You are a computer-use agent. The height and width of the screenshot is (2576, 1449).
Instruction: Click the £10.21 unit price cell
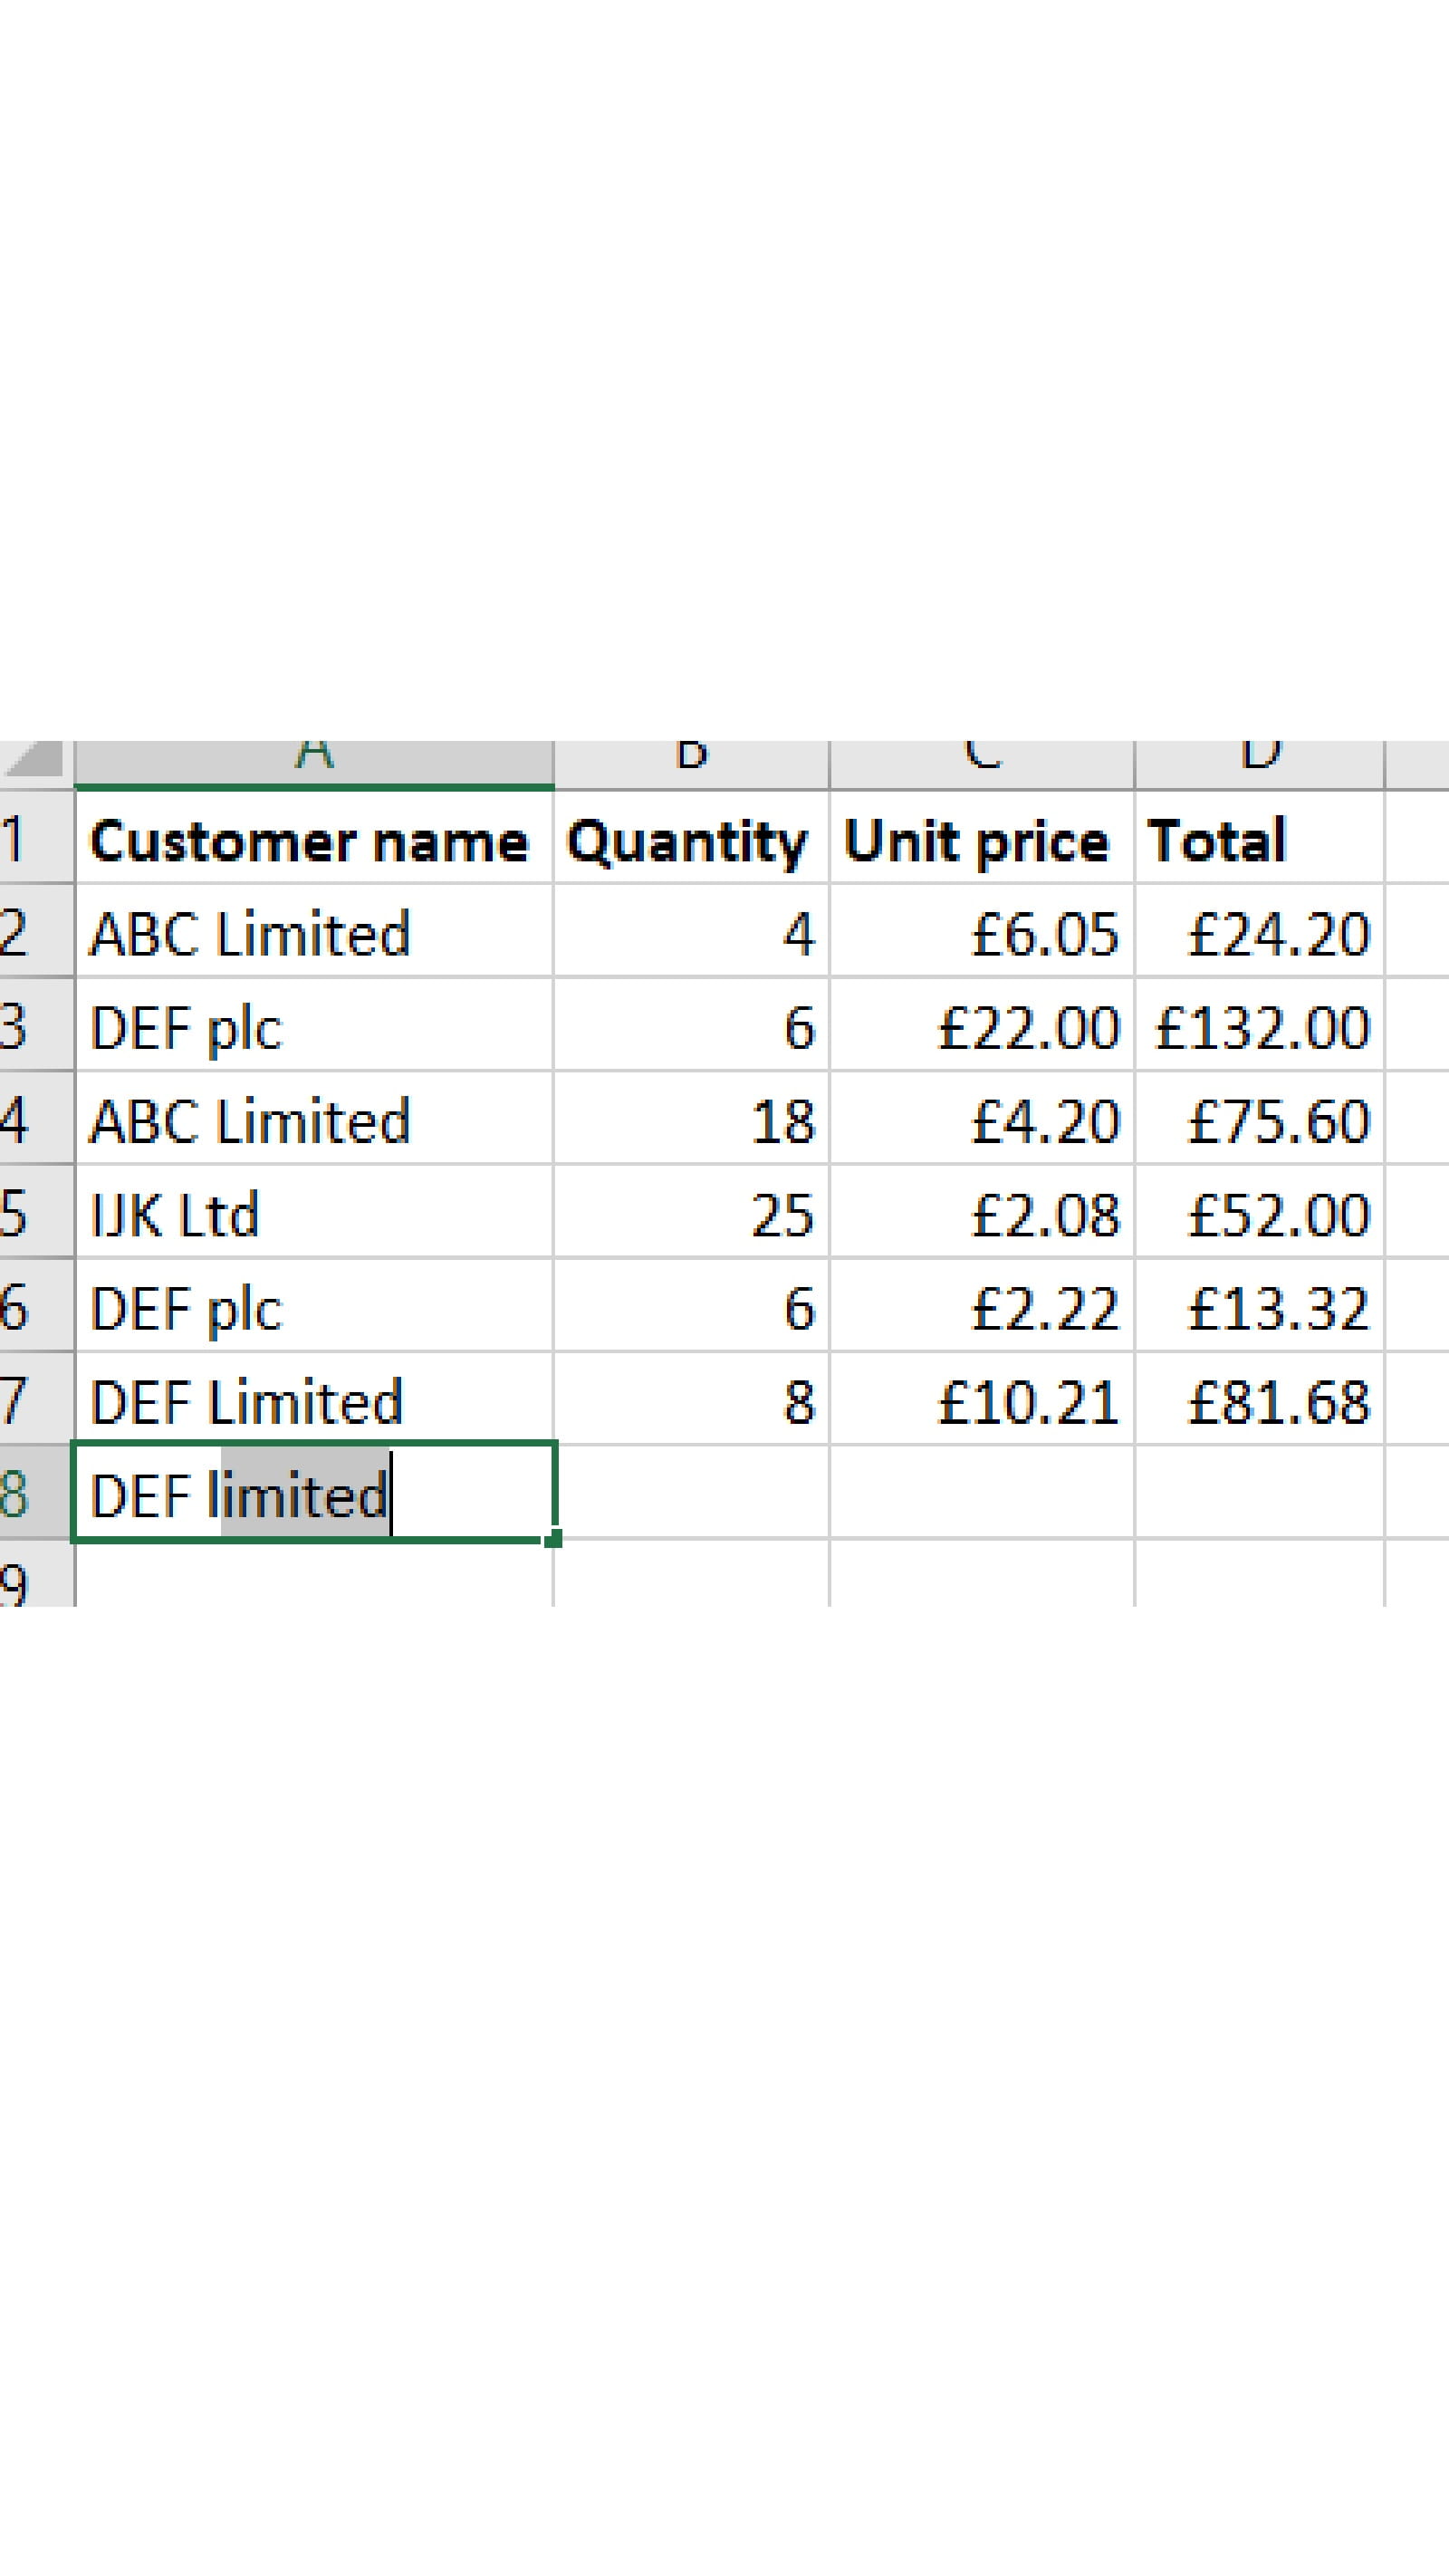pyautogui.click(x=981, y=1399)
